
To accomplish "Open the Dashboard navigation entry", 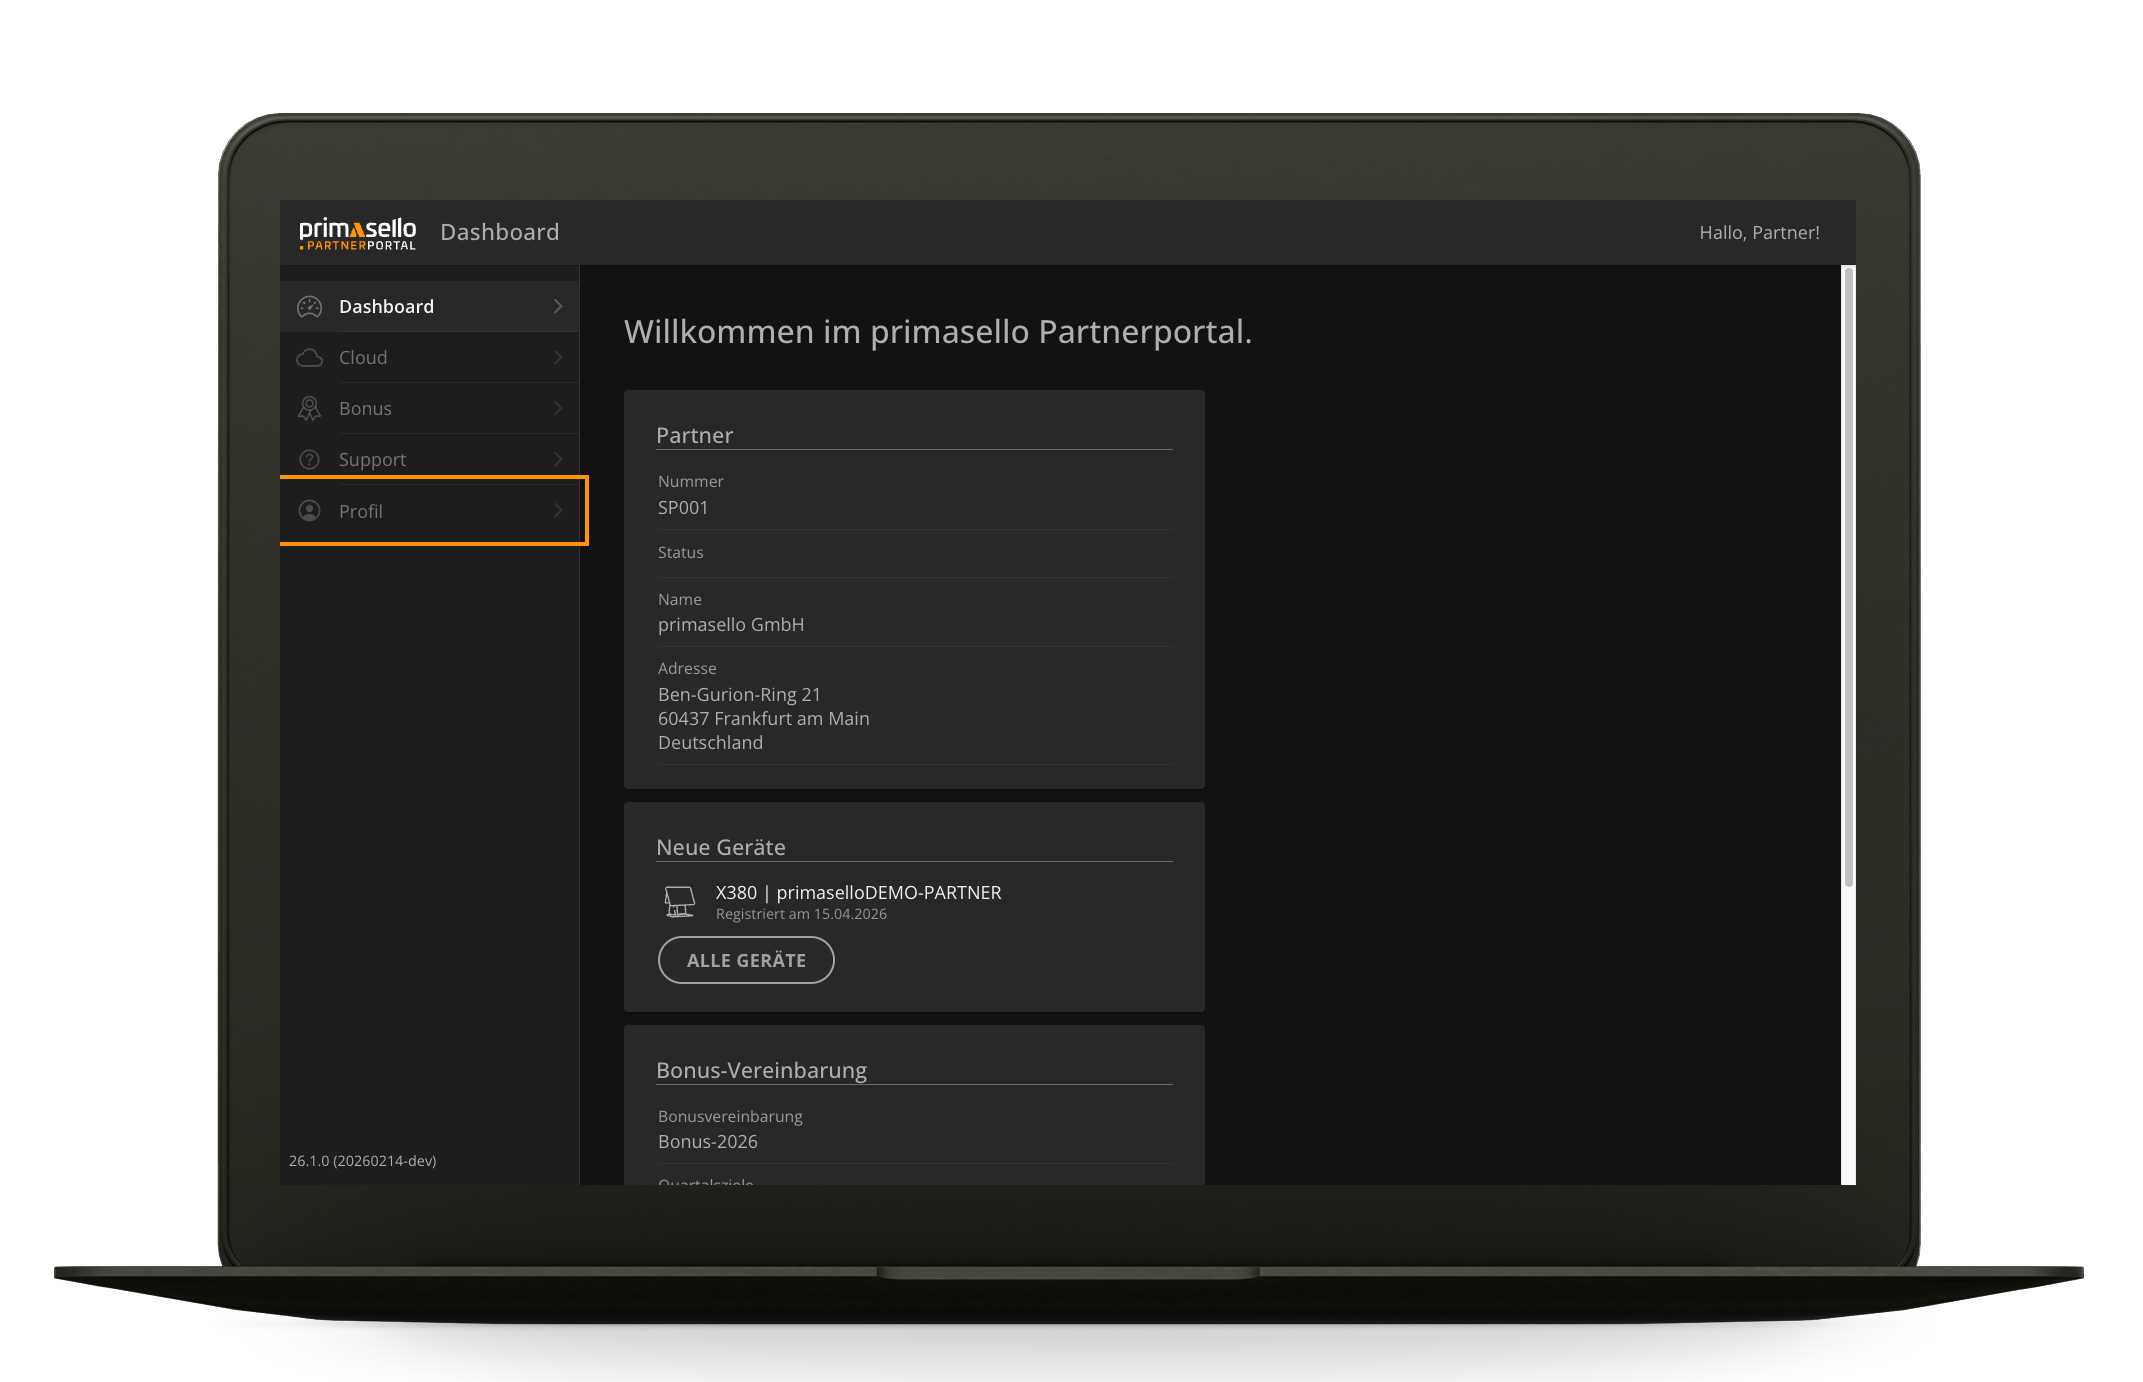I will 387,306.
